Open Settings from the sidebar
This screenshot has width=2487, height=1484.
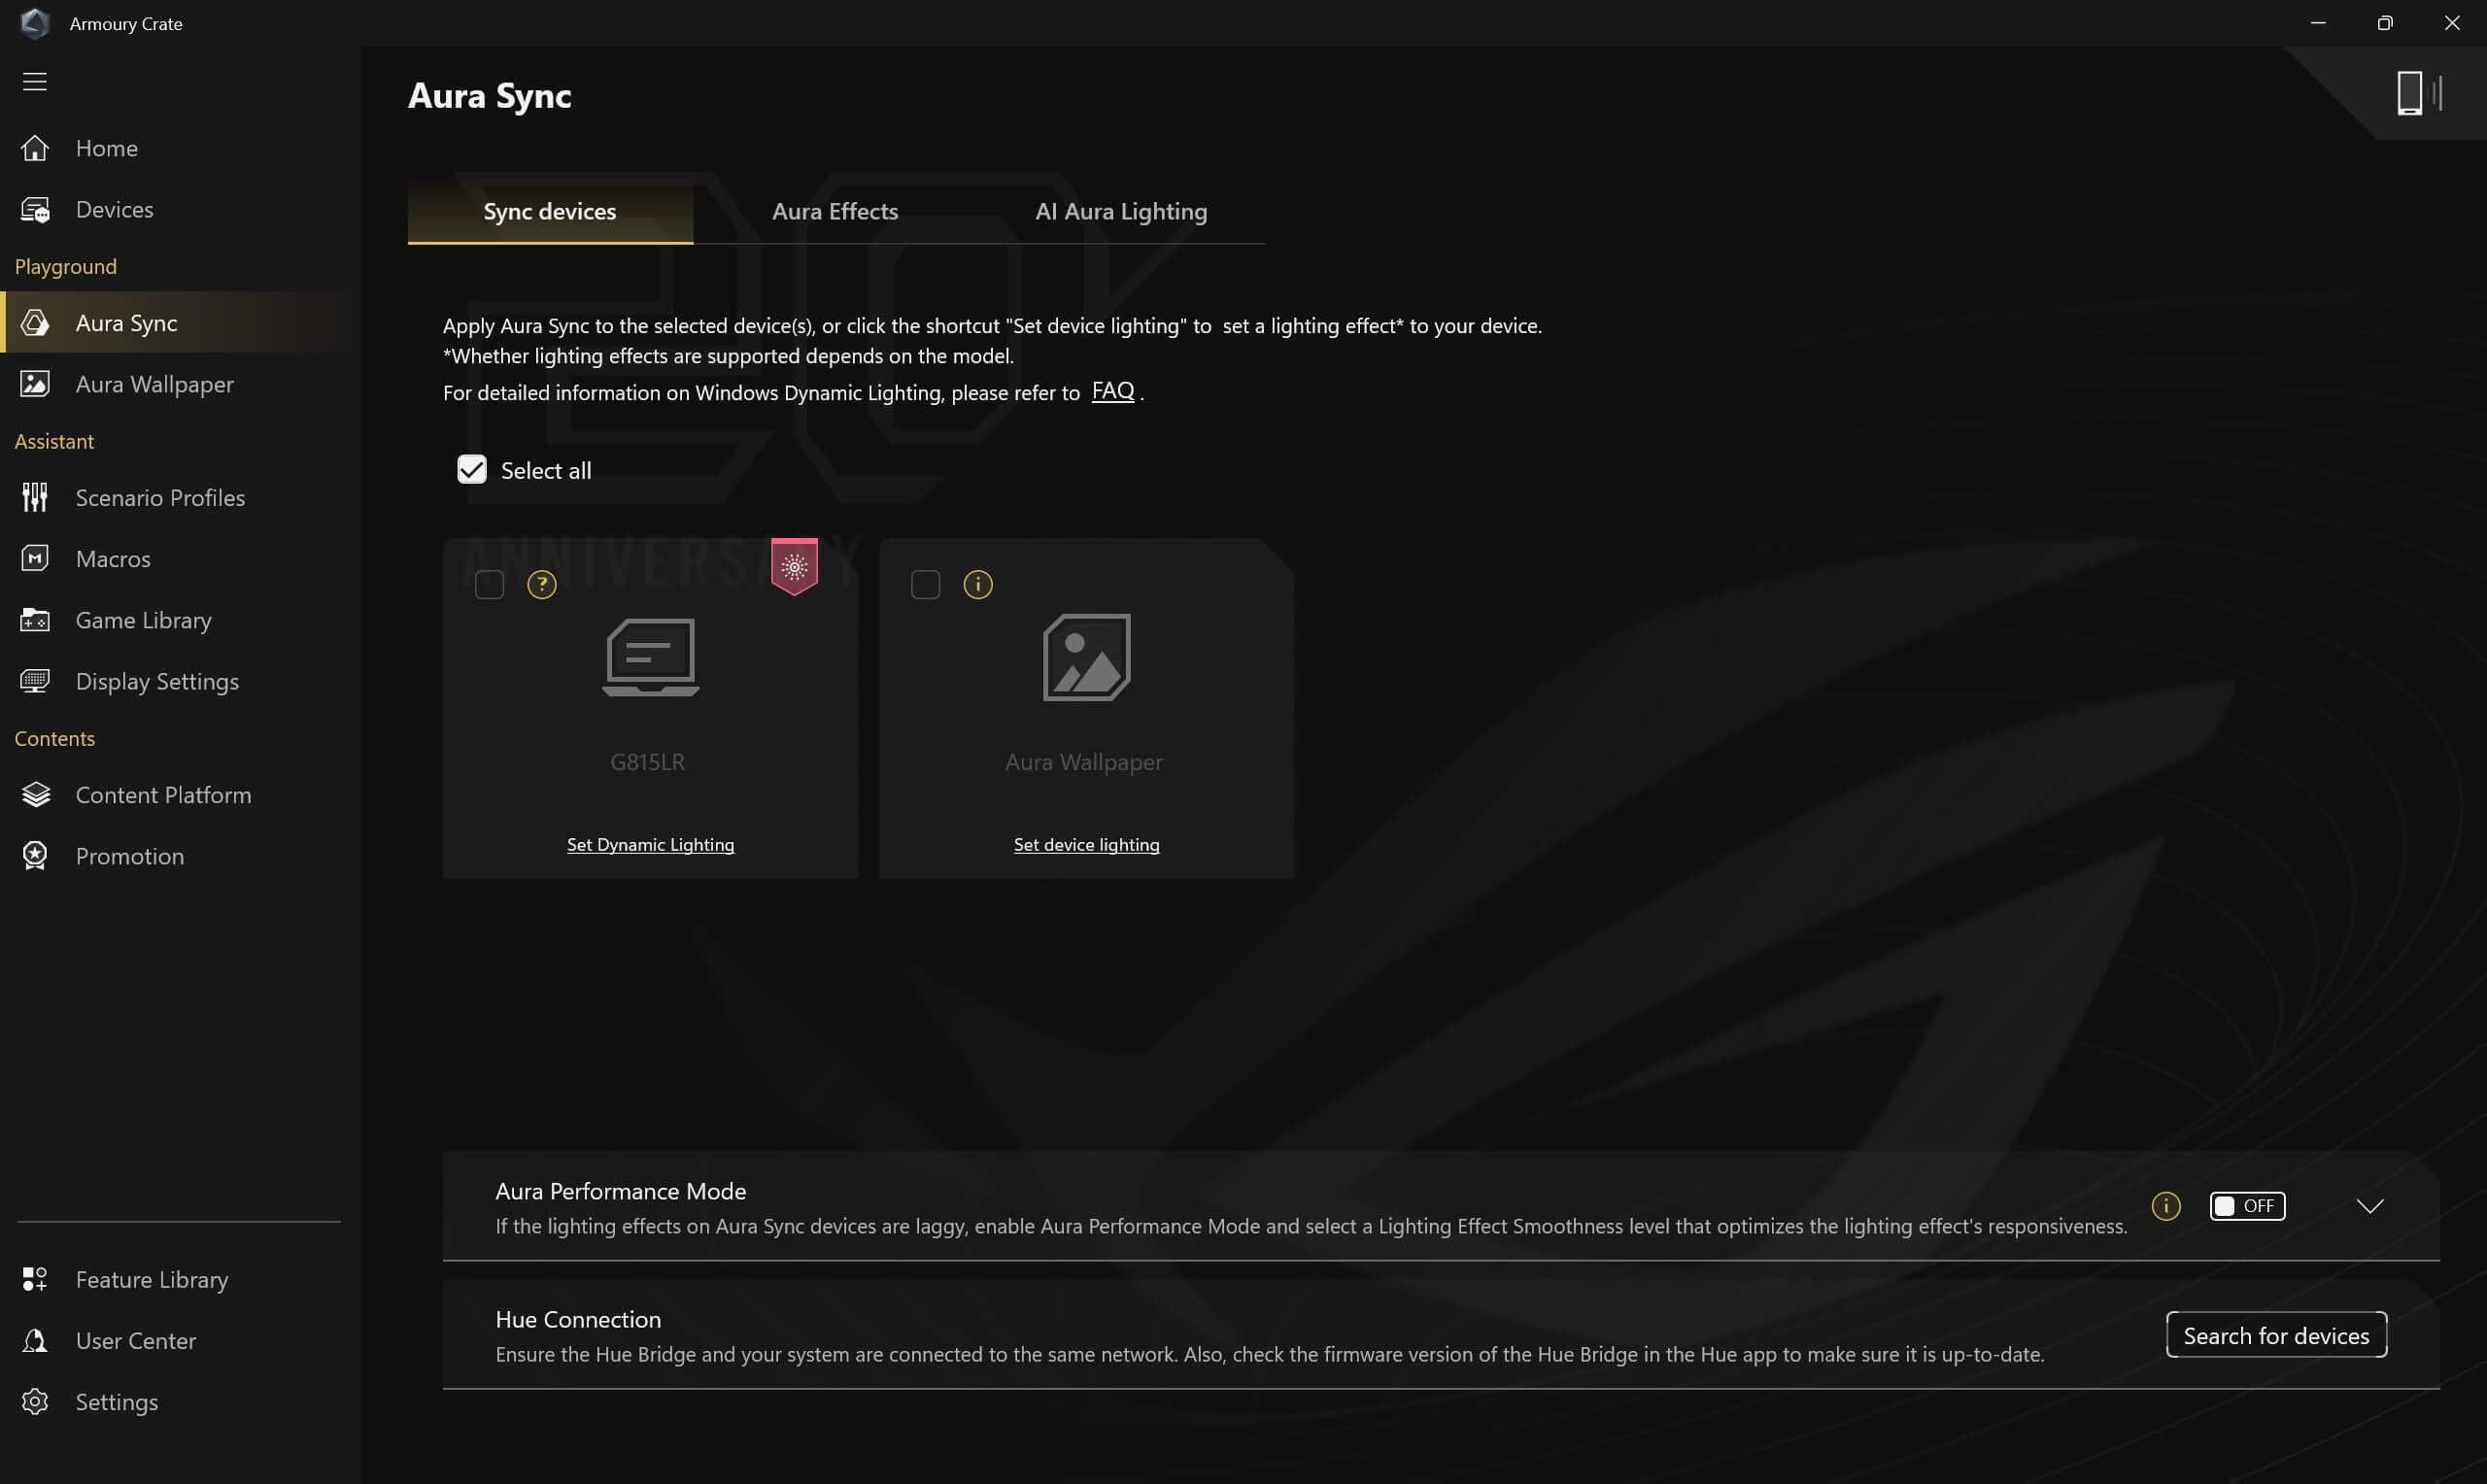click(x=180, y=1402)
